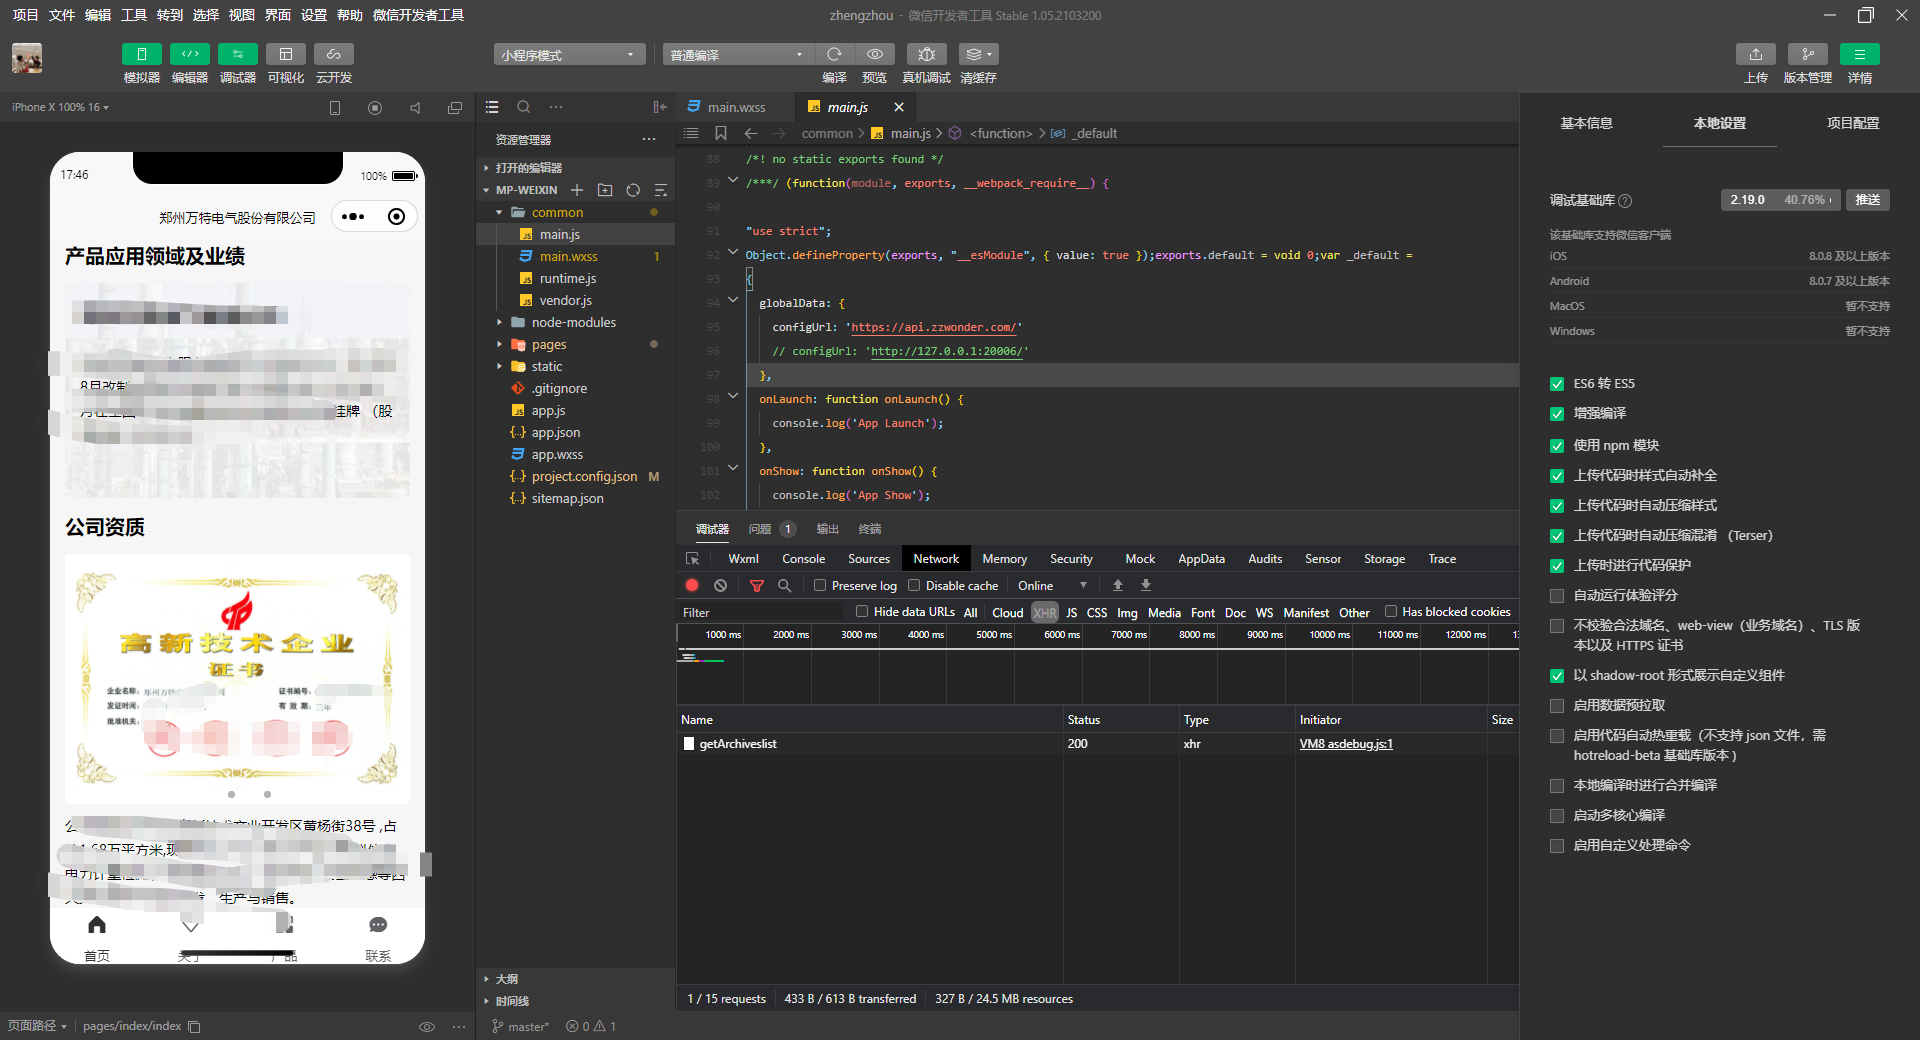Viewport: 1920px width, 1040px height.
Task: Open the 项目配置 tab
Action: point(1852,123)
